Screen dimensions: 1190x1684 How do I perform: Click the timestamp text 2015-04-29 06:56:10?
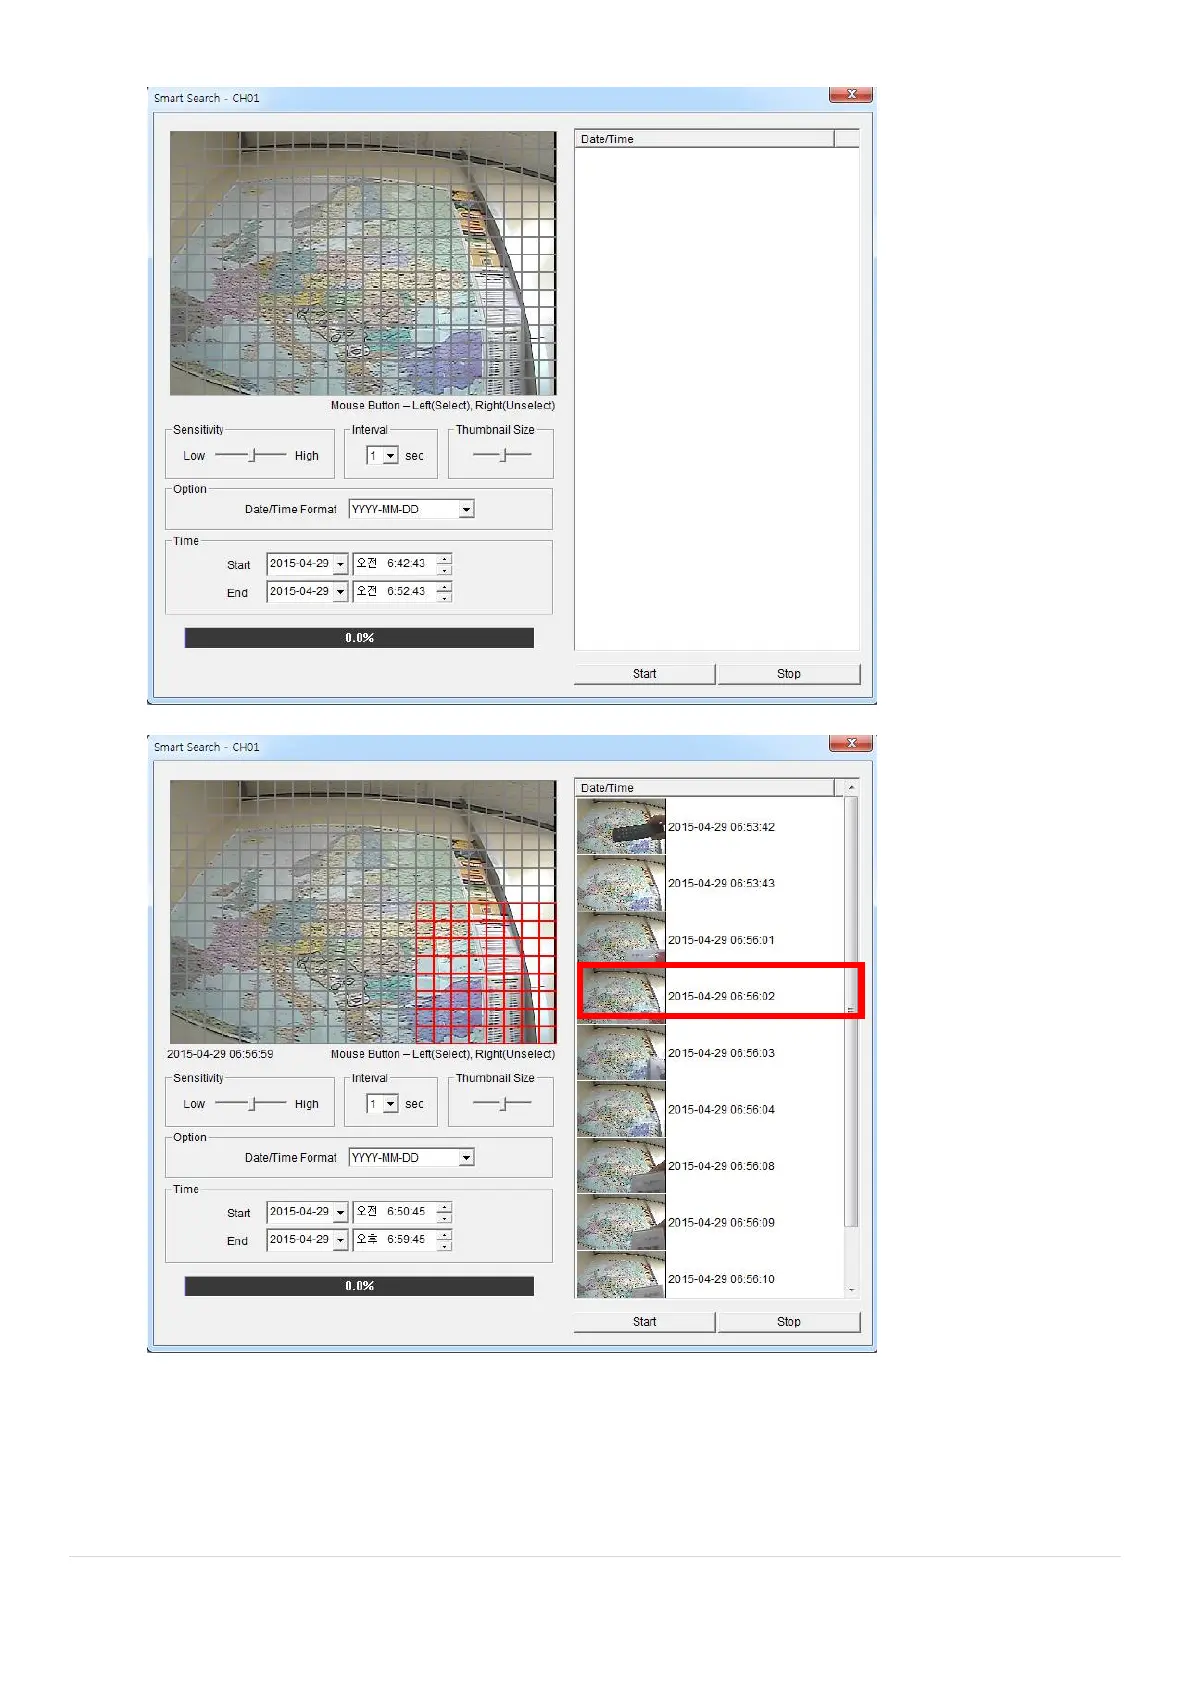[721, 1279]
